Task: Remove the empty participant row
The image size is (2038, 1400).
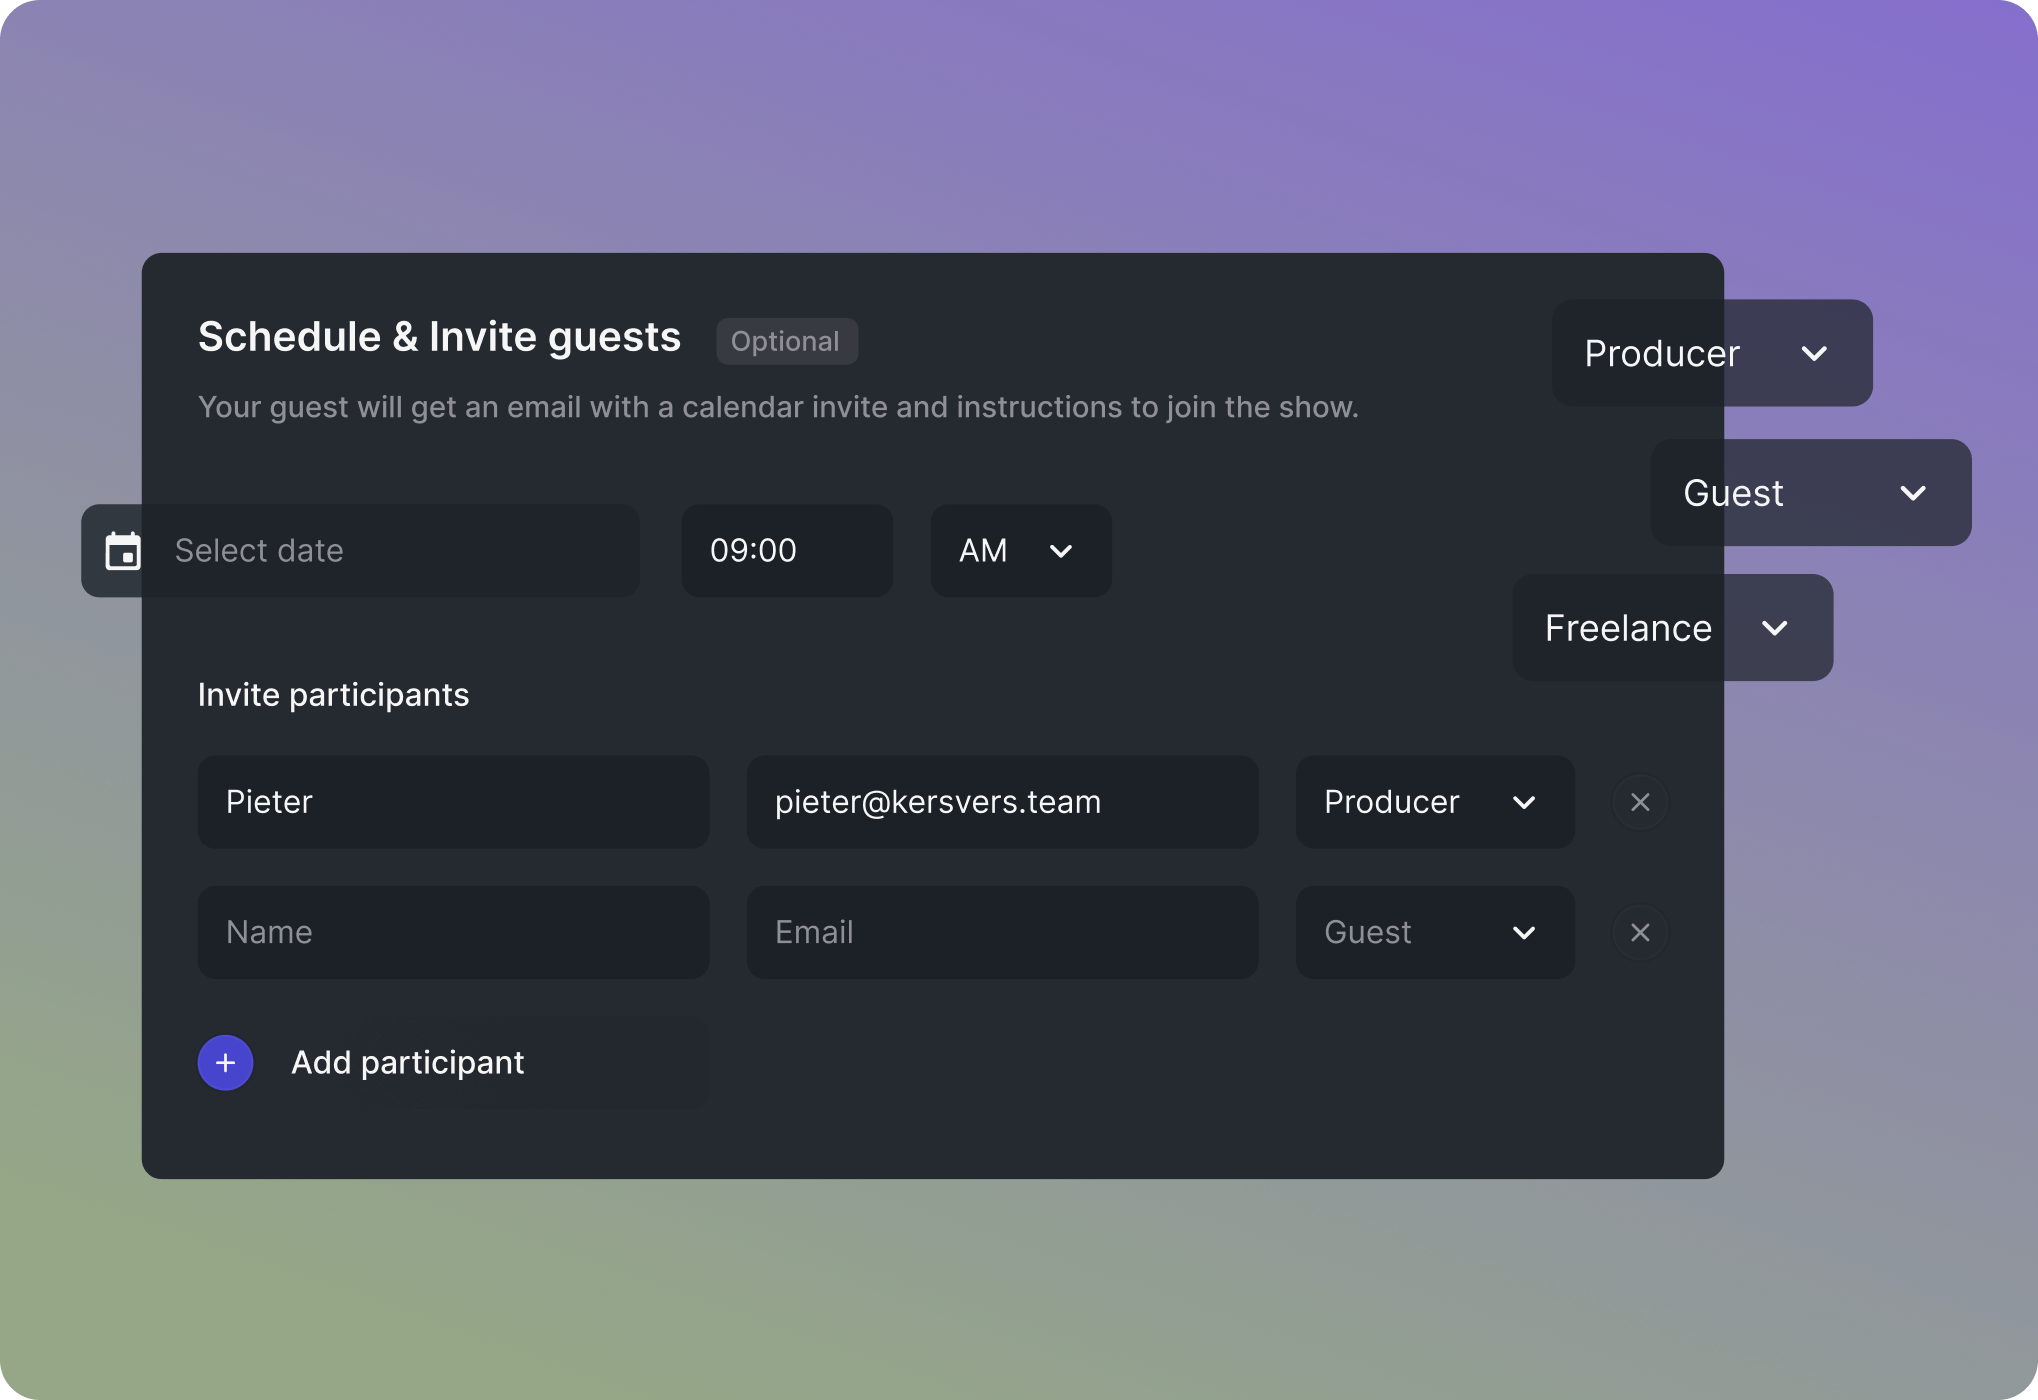Action: [x=1640, y=932]
